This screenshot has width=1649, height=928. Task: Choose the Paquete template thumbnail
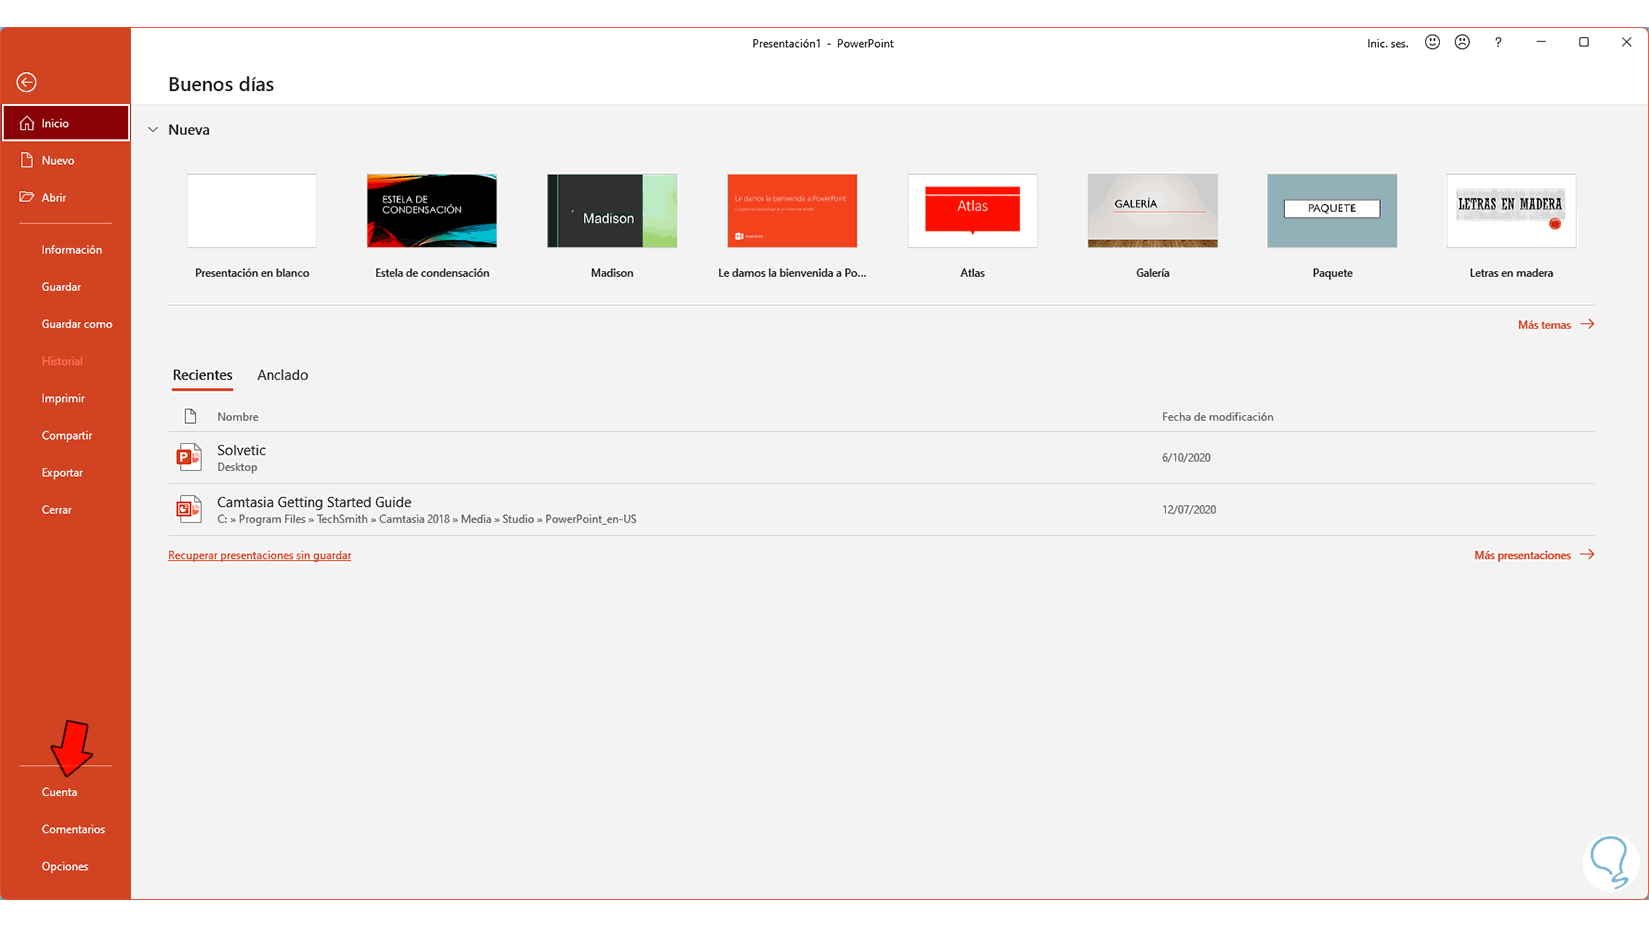(1332, 211)
